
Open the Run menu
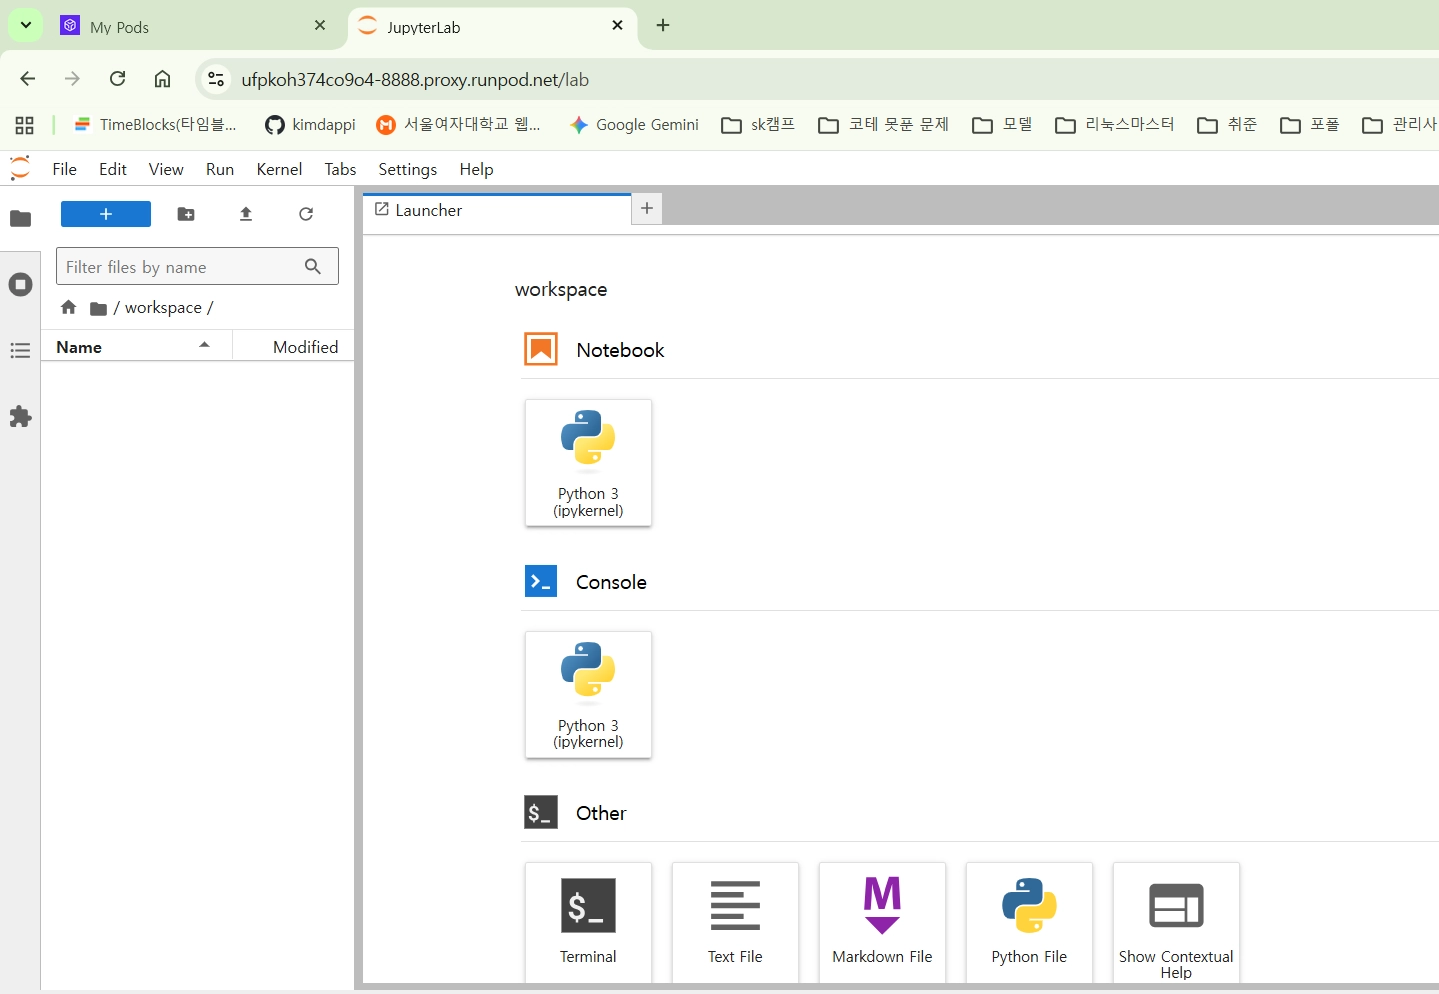220,169
